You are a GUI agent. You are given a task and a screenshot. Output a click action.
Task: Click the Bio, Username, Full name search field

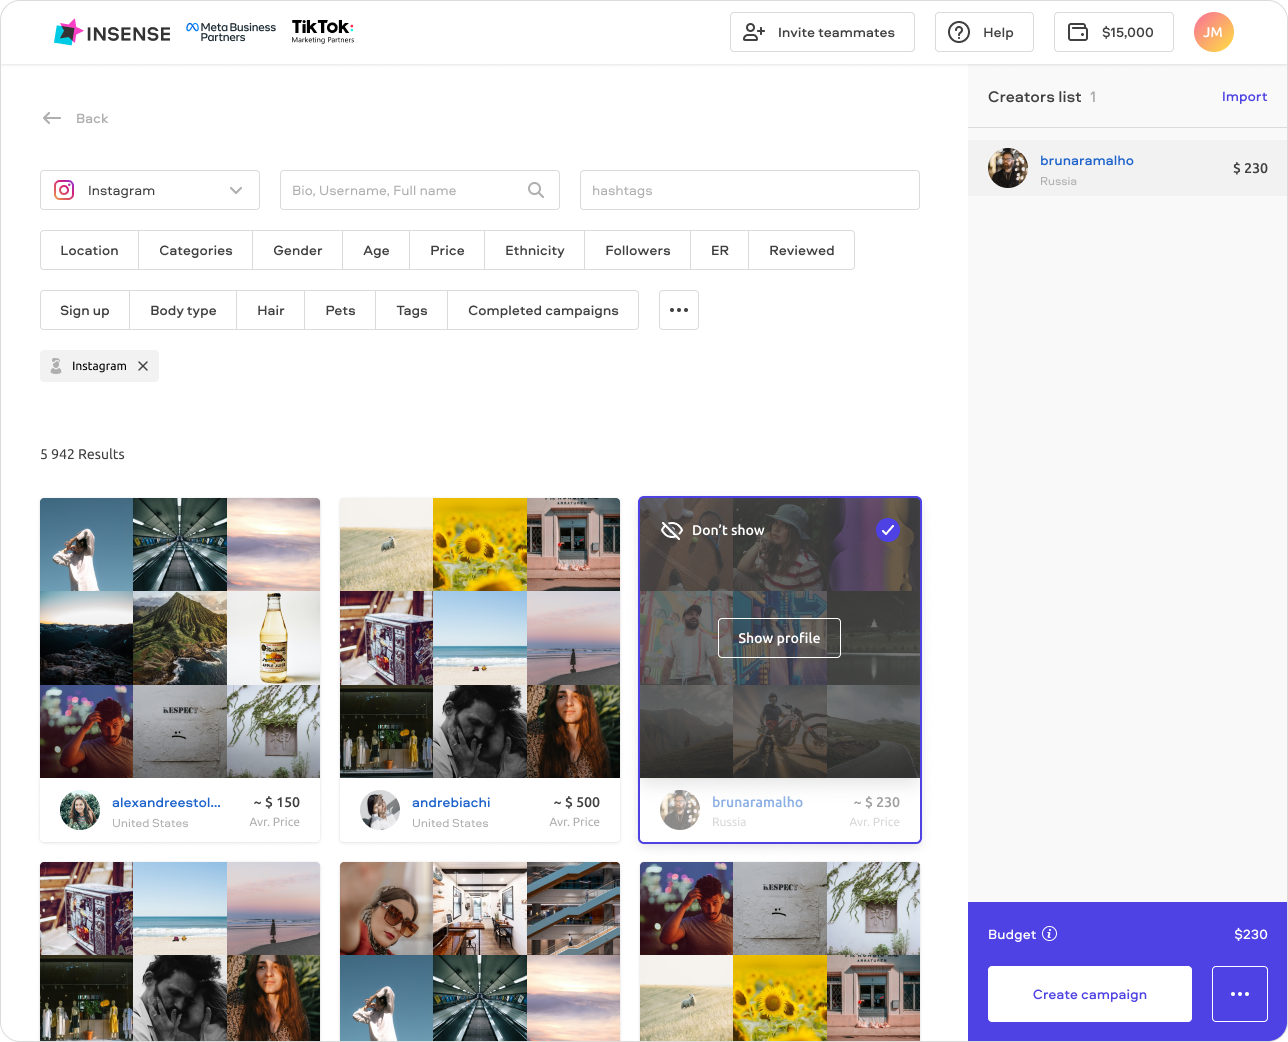pos(420,190)
